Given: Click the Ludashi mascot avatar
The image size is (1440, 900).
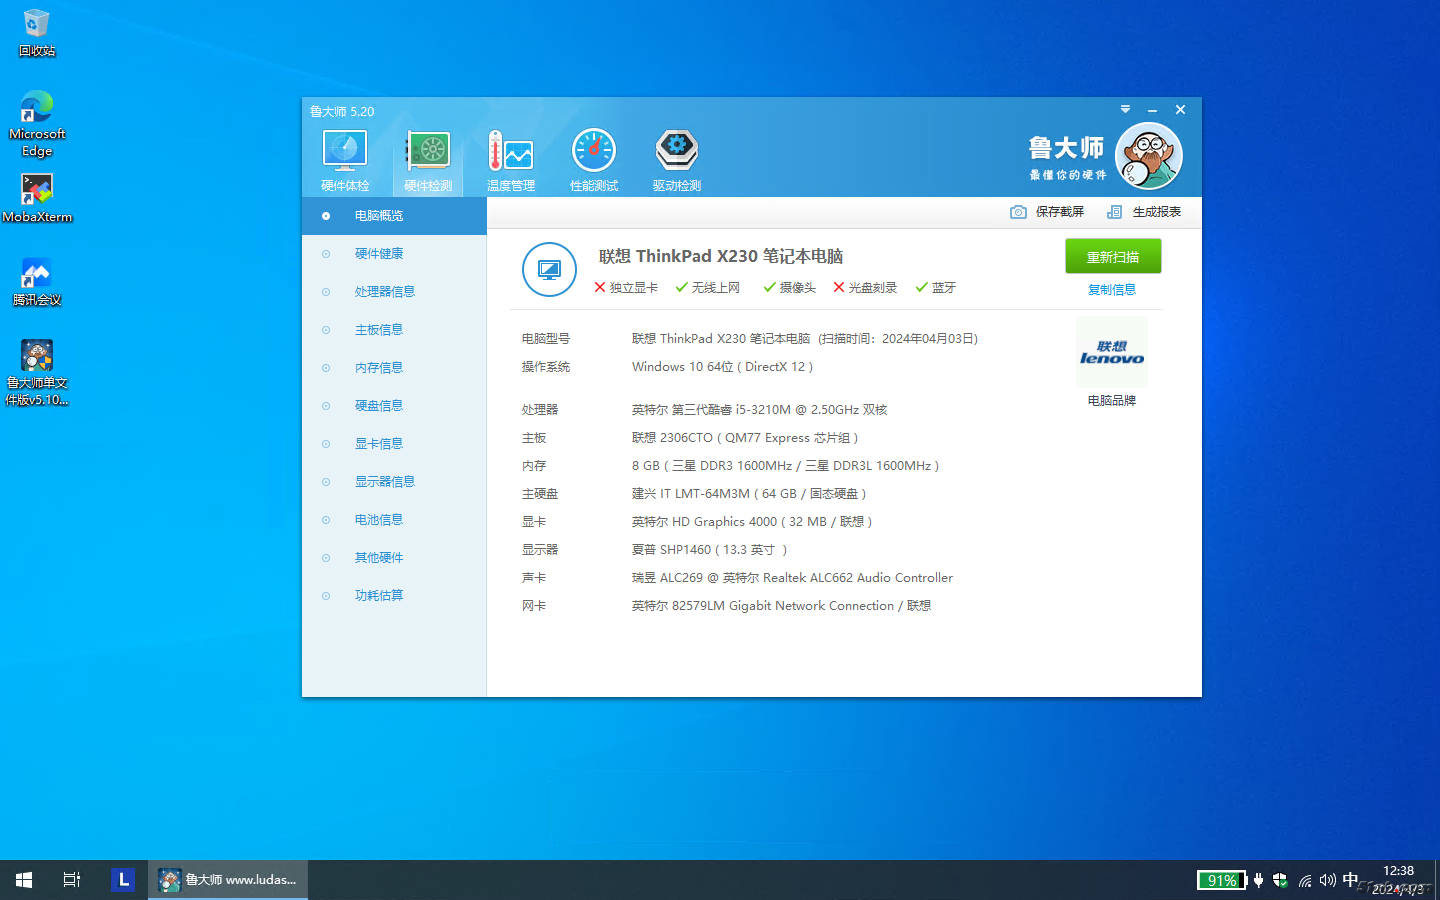Looking at the screenshot, I should pos(1149,156).
